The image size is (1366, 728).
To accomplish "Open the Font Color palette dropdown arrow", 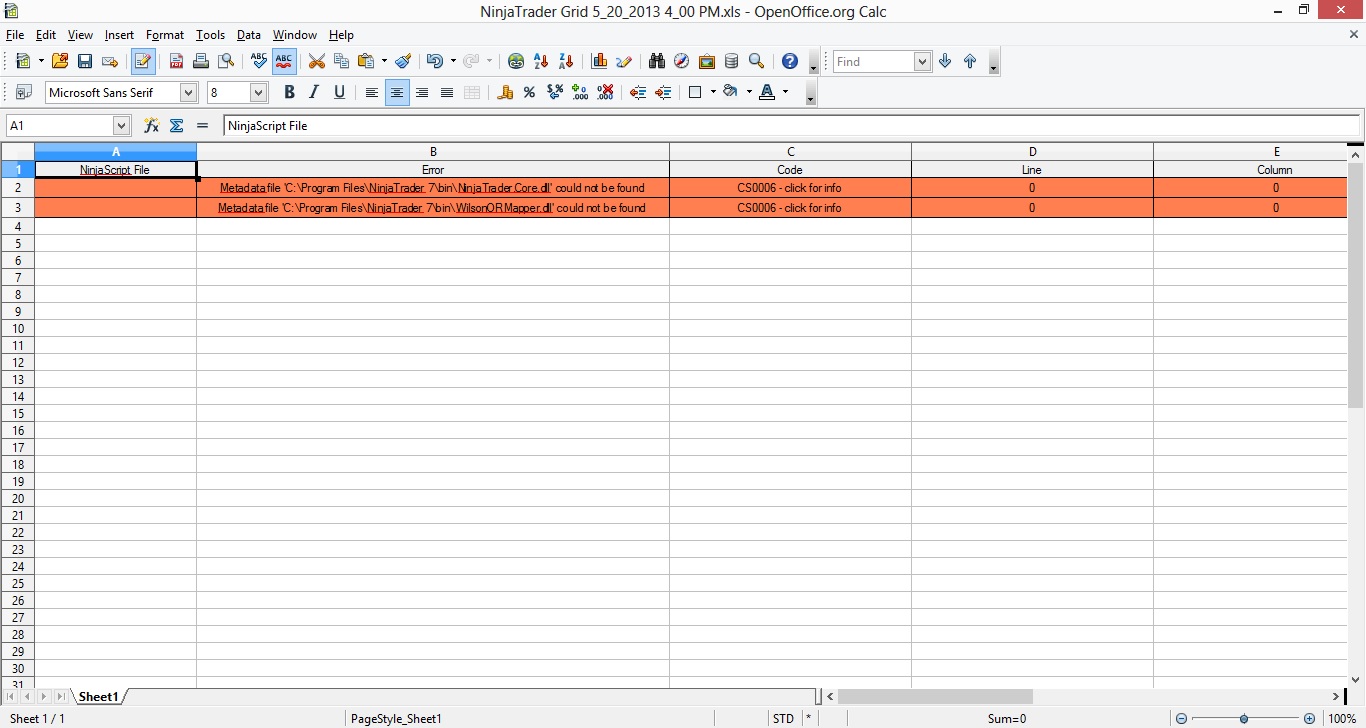I will pyautogui.click(x=785, y=92).
